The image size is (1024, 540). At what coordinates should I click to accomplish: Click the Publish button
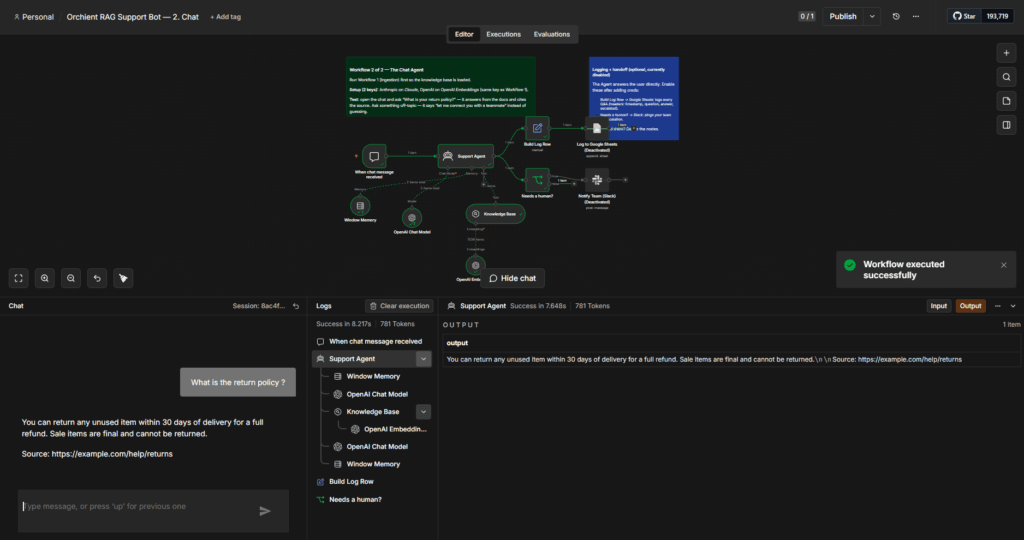click(843, 16)
